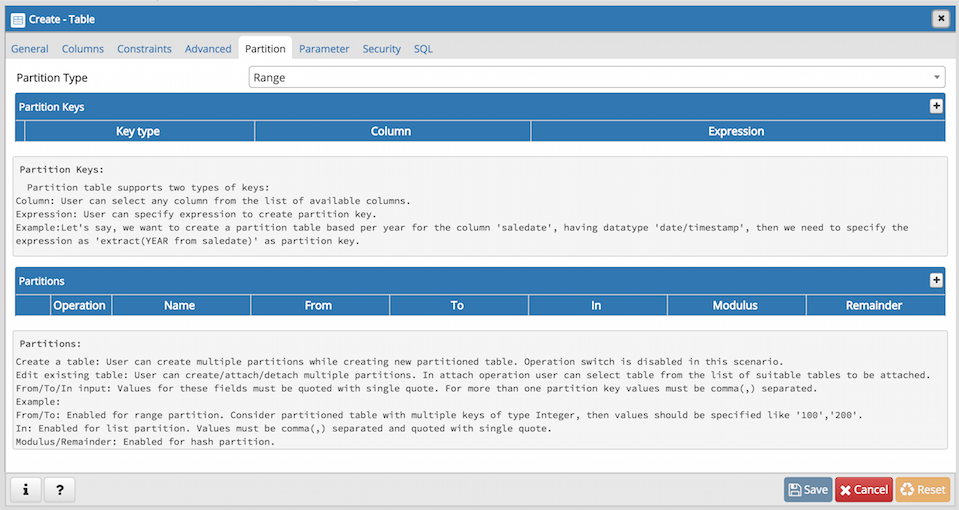The width and height of the screenshot is (959, 510).
Task: Reset the form fields
Action: click(x=923, y=490)
